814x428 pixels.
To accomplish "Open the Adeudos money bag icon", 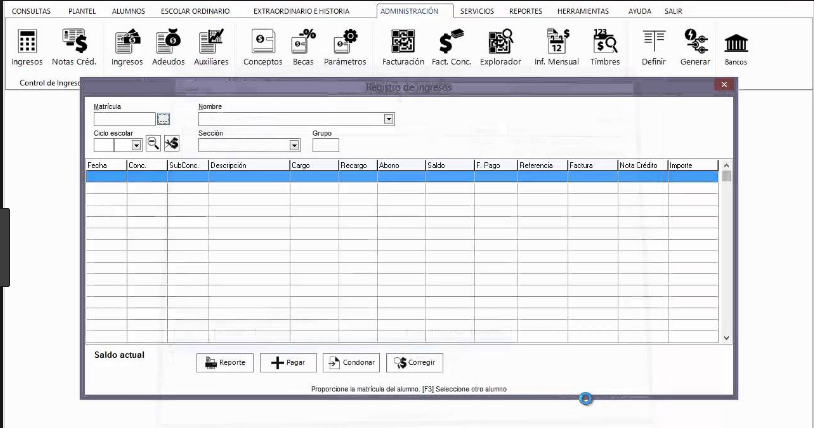I will click(x=168, y=47).
